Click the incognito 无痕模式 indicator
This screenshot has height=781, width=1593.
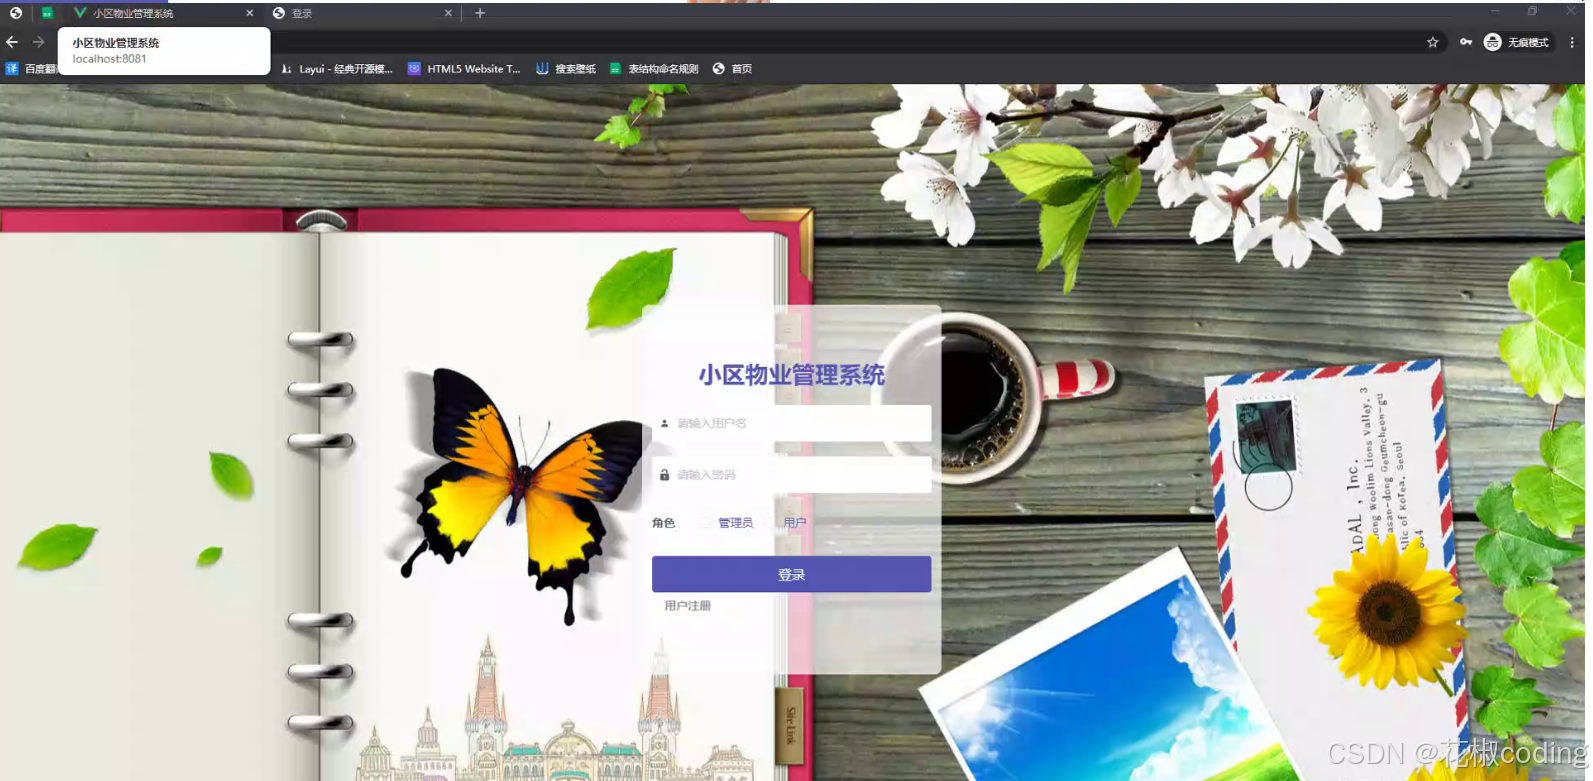(1517, 42)
